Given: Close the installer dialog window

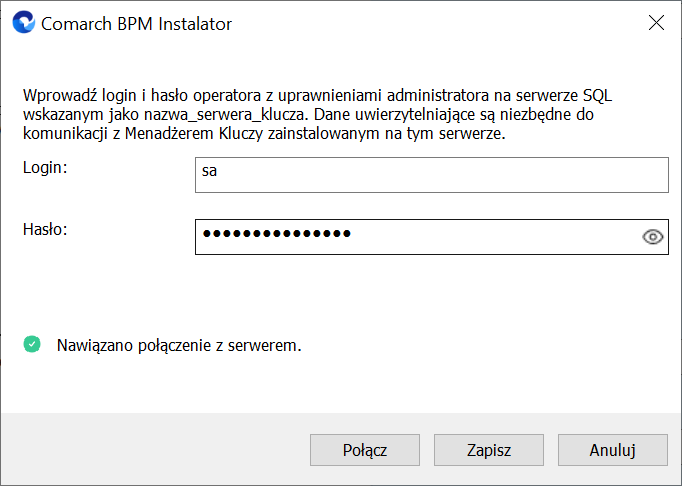Looking at the screenshot, I should [656, 23].
